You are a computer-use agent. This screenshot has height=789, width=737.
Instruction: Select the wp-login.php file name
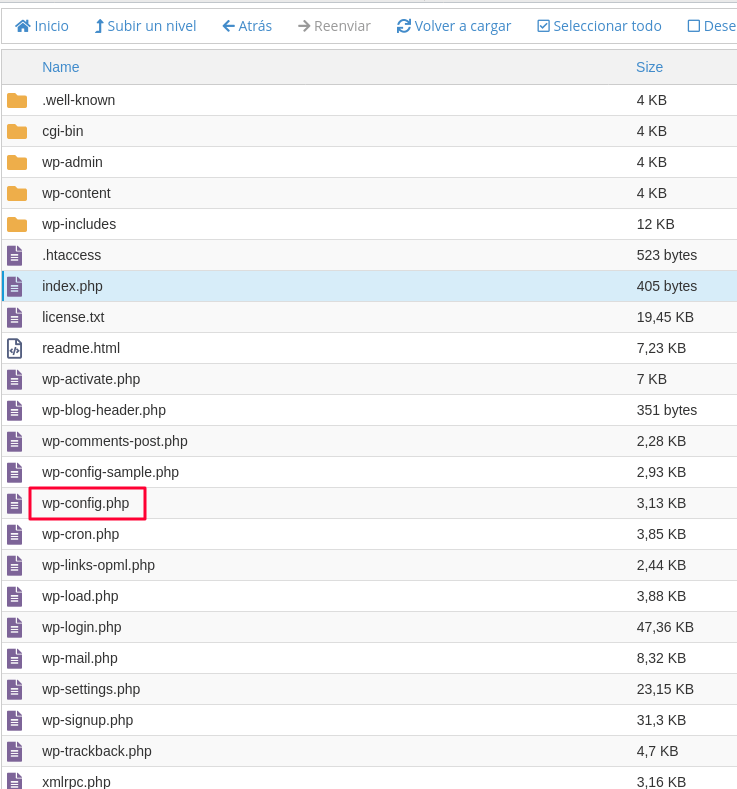(x=82, y=627)
